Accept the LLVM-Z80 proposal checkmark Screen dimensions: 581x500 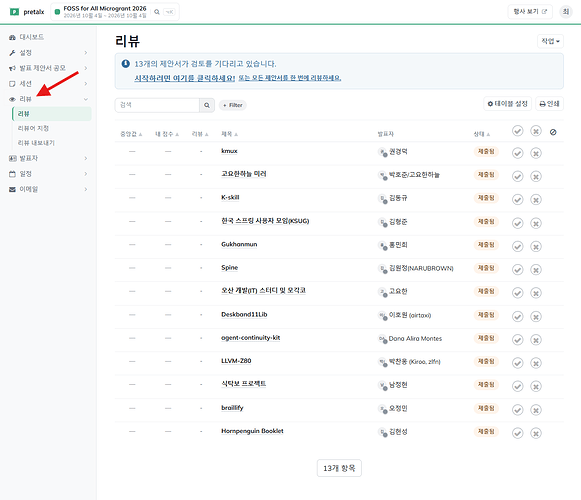tap(517, 363)
